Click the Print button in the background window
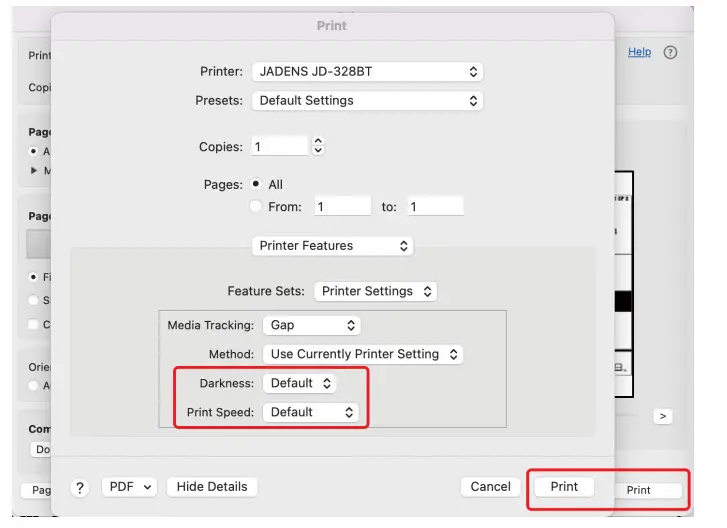The image size is (727, 528). [648, 490]
